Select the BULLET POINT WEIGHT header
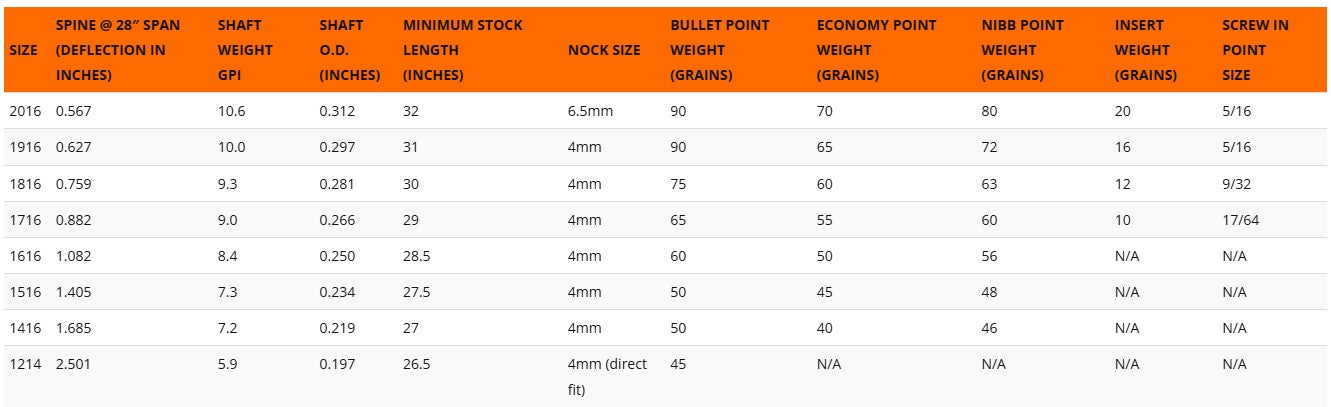Image resolution: width=1331 pixels, height=407 pixels. [718, 50]
